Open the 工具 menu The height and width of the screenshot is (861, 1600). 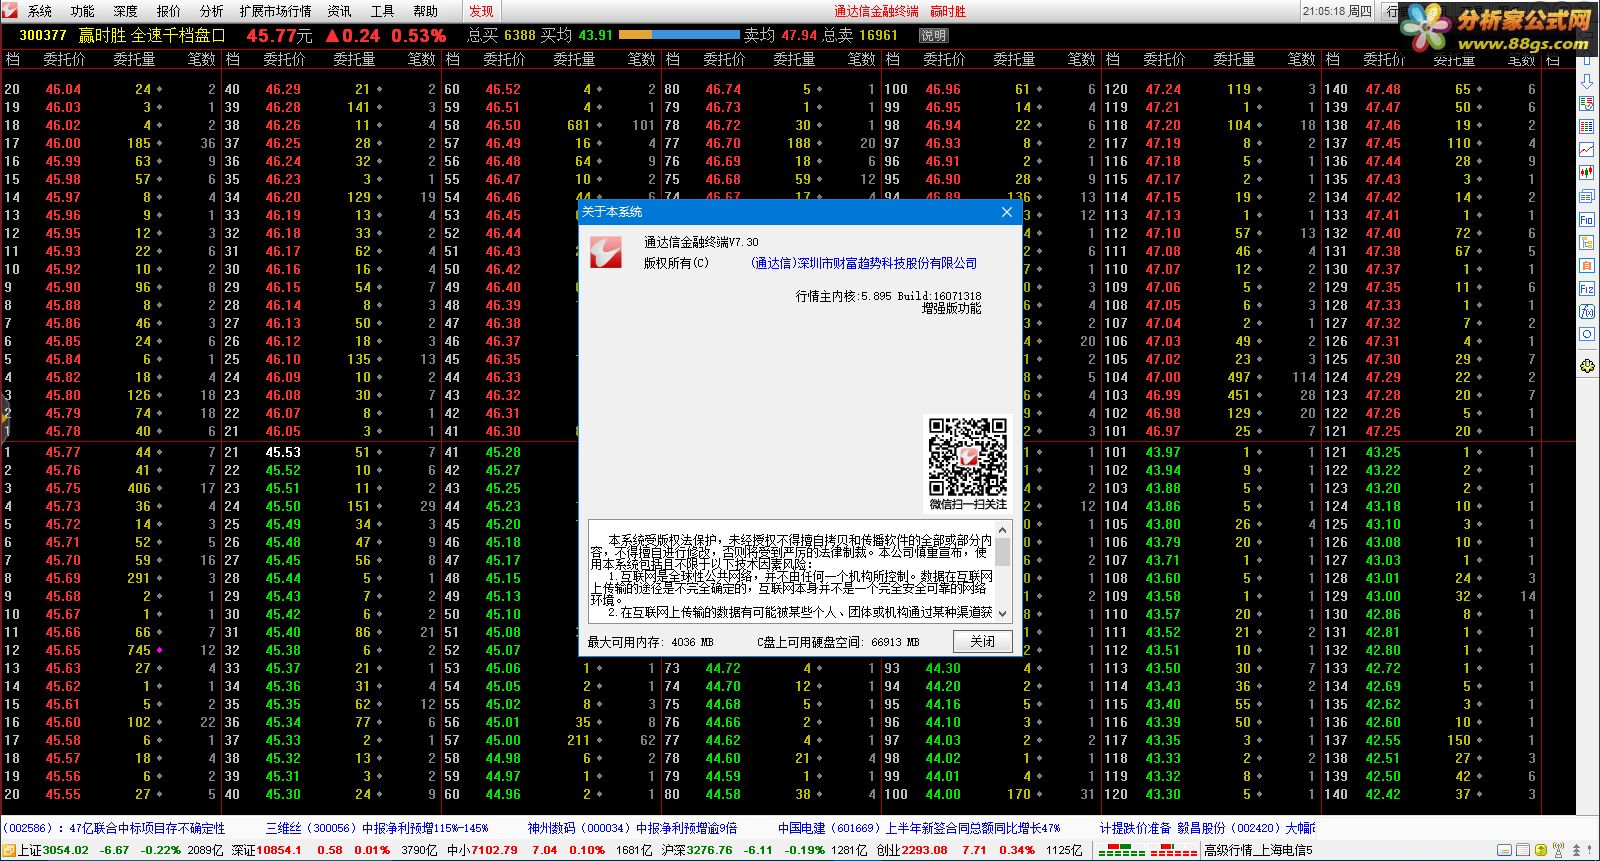(x=383, y=11)
